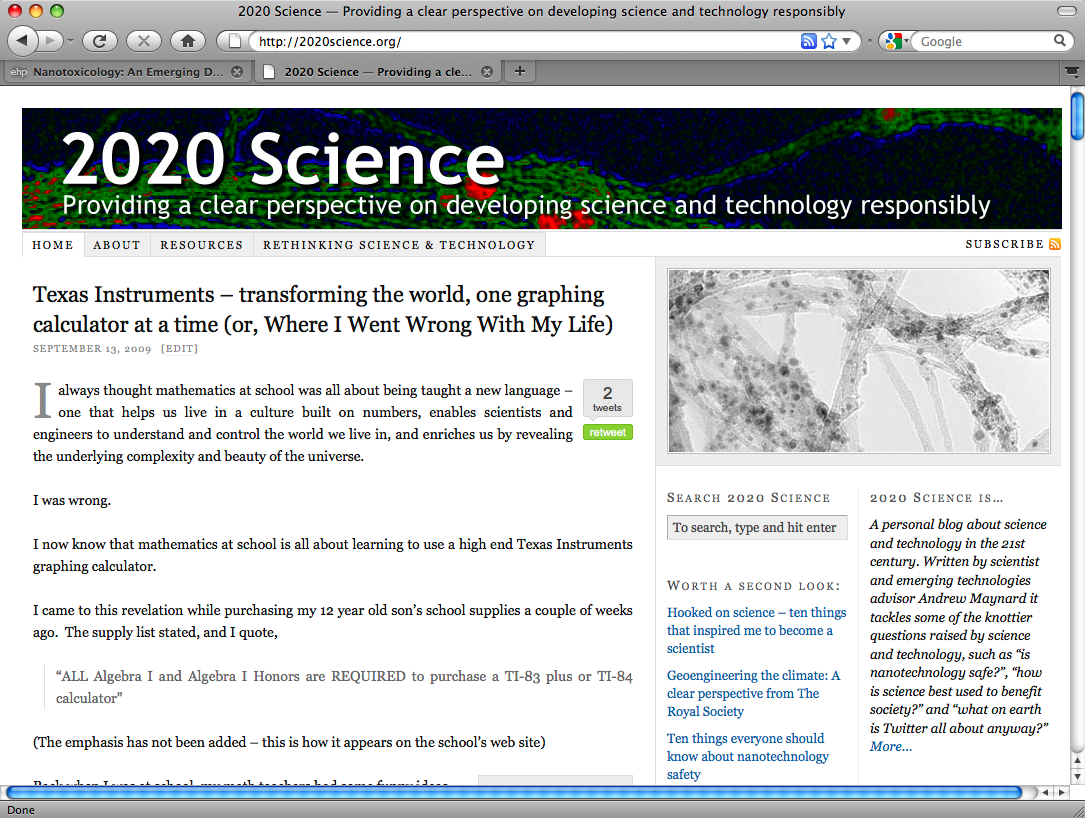Click the [EDIT] link under title

point(179,349)
